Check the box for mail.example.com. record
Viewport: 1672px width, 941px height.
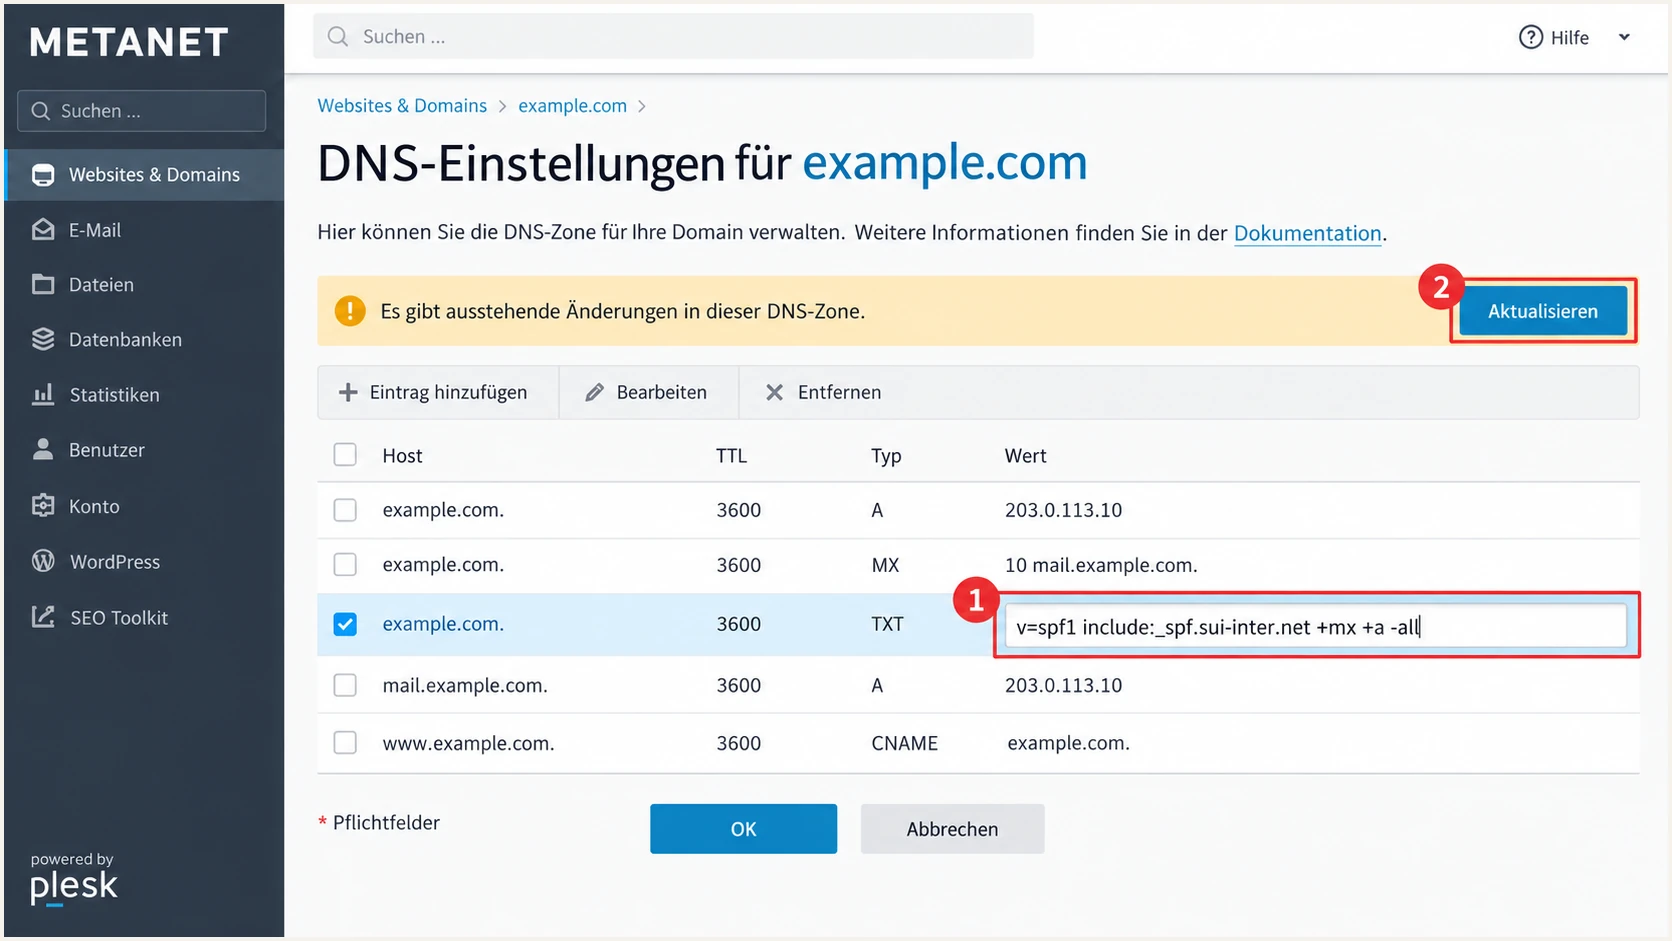point(345,685)
